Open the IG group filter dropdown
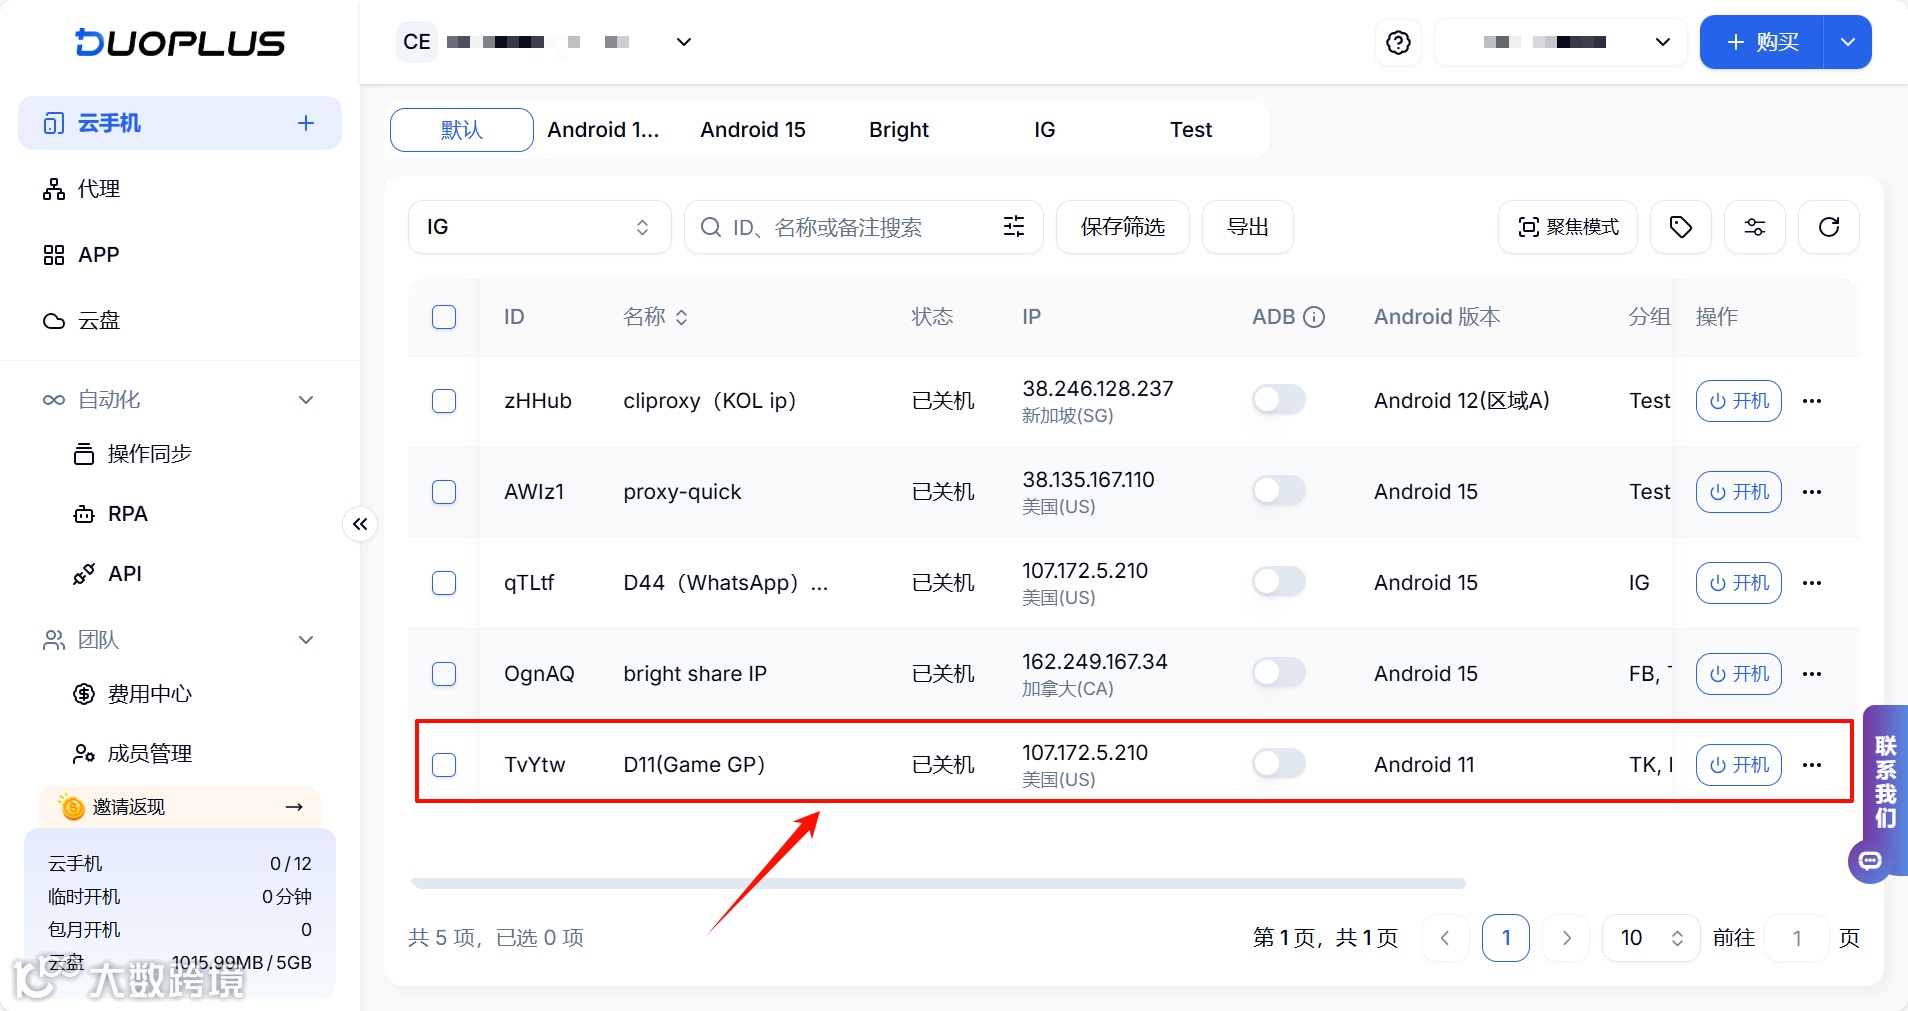1908x1011 pixels. [540, 227]
